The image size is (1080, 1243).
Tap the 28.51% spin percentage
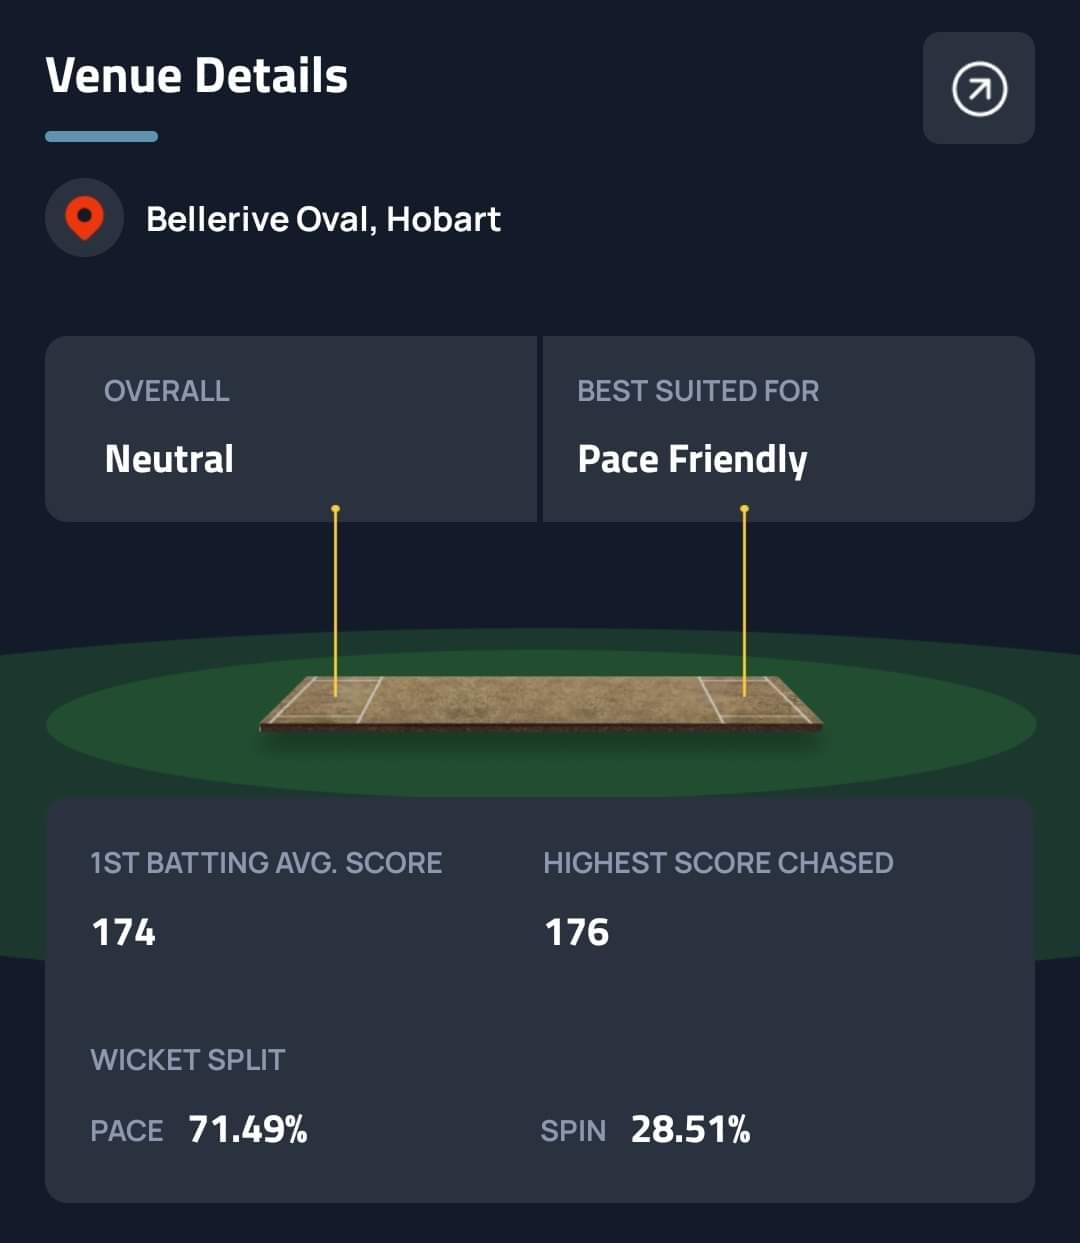click(x=691, y=1130)
